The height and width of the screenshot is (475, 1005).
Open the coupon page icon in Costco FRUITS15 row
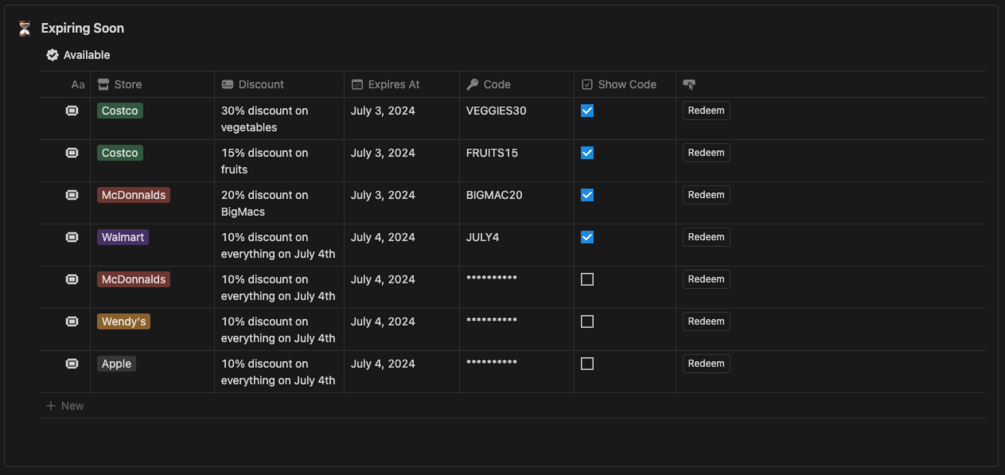[72, 153]
